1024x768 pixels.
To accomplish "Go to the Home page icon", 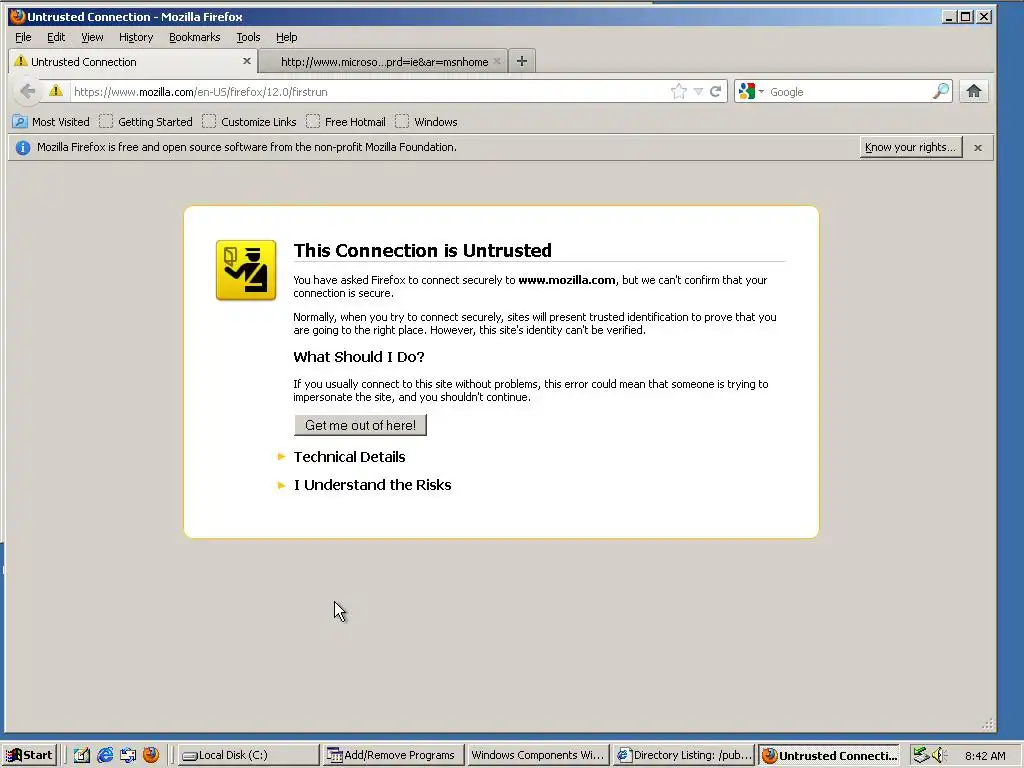I will (x=974, y=91).
